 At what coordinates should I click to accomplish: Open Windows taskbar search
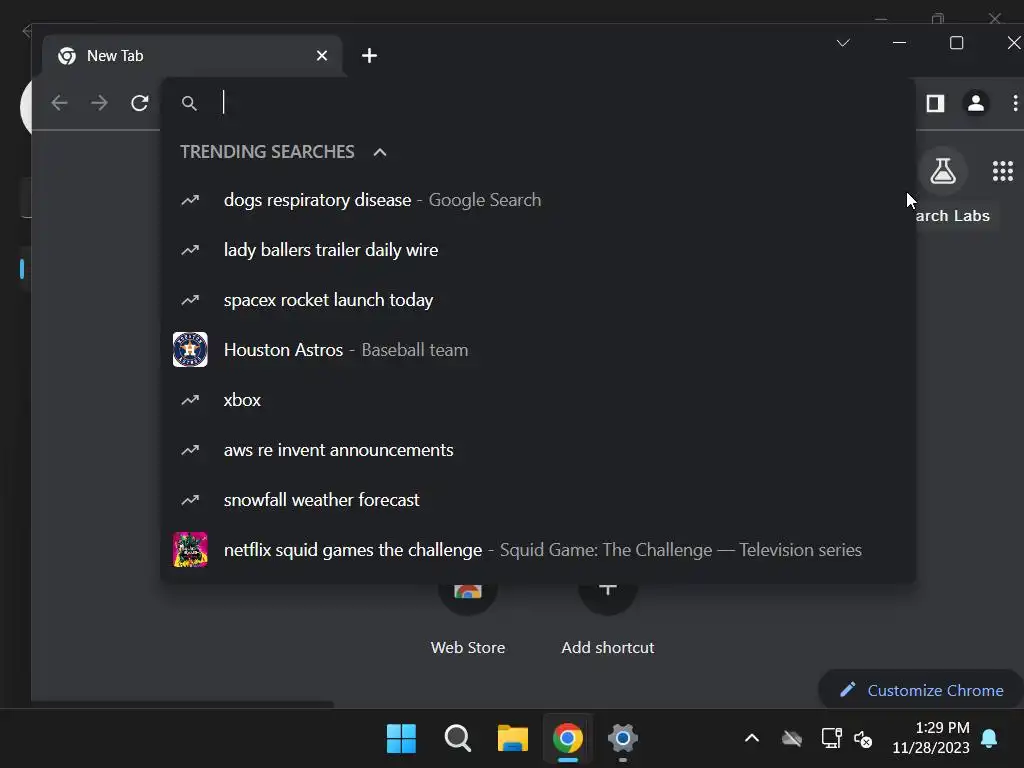point(457,739)
